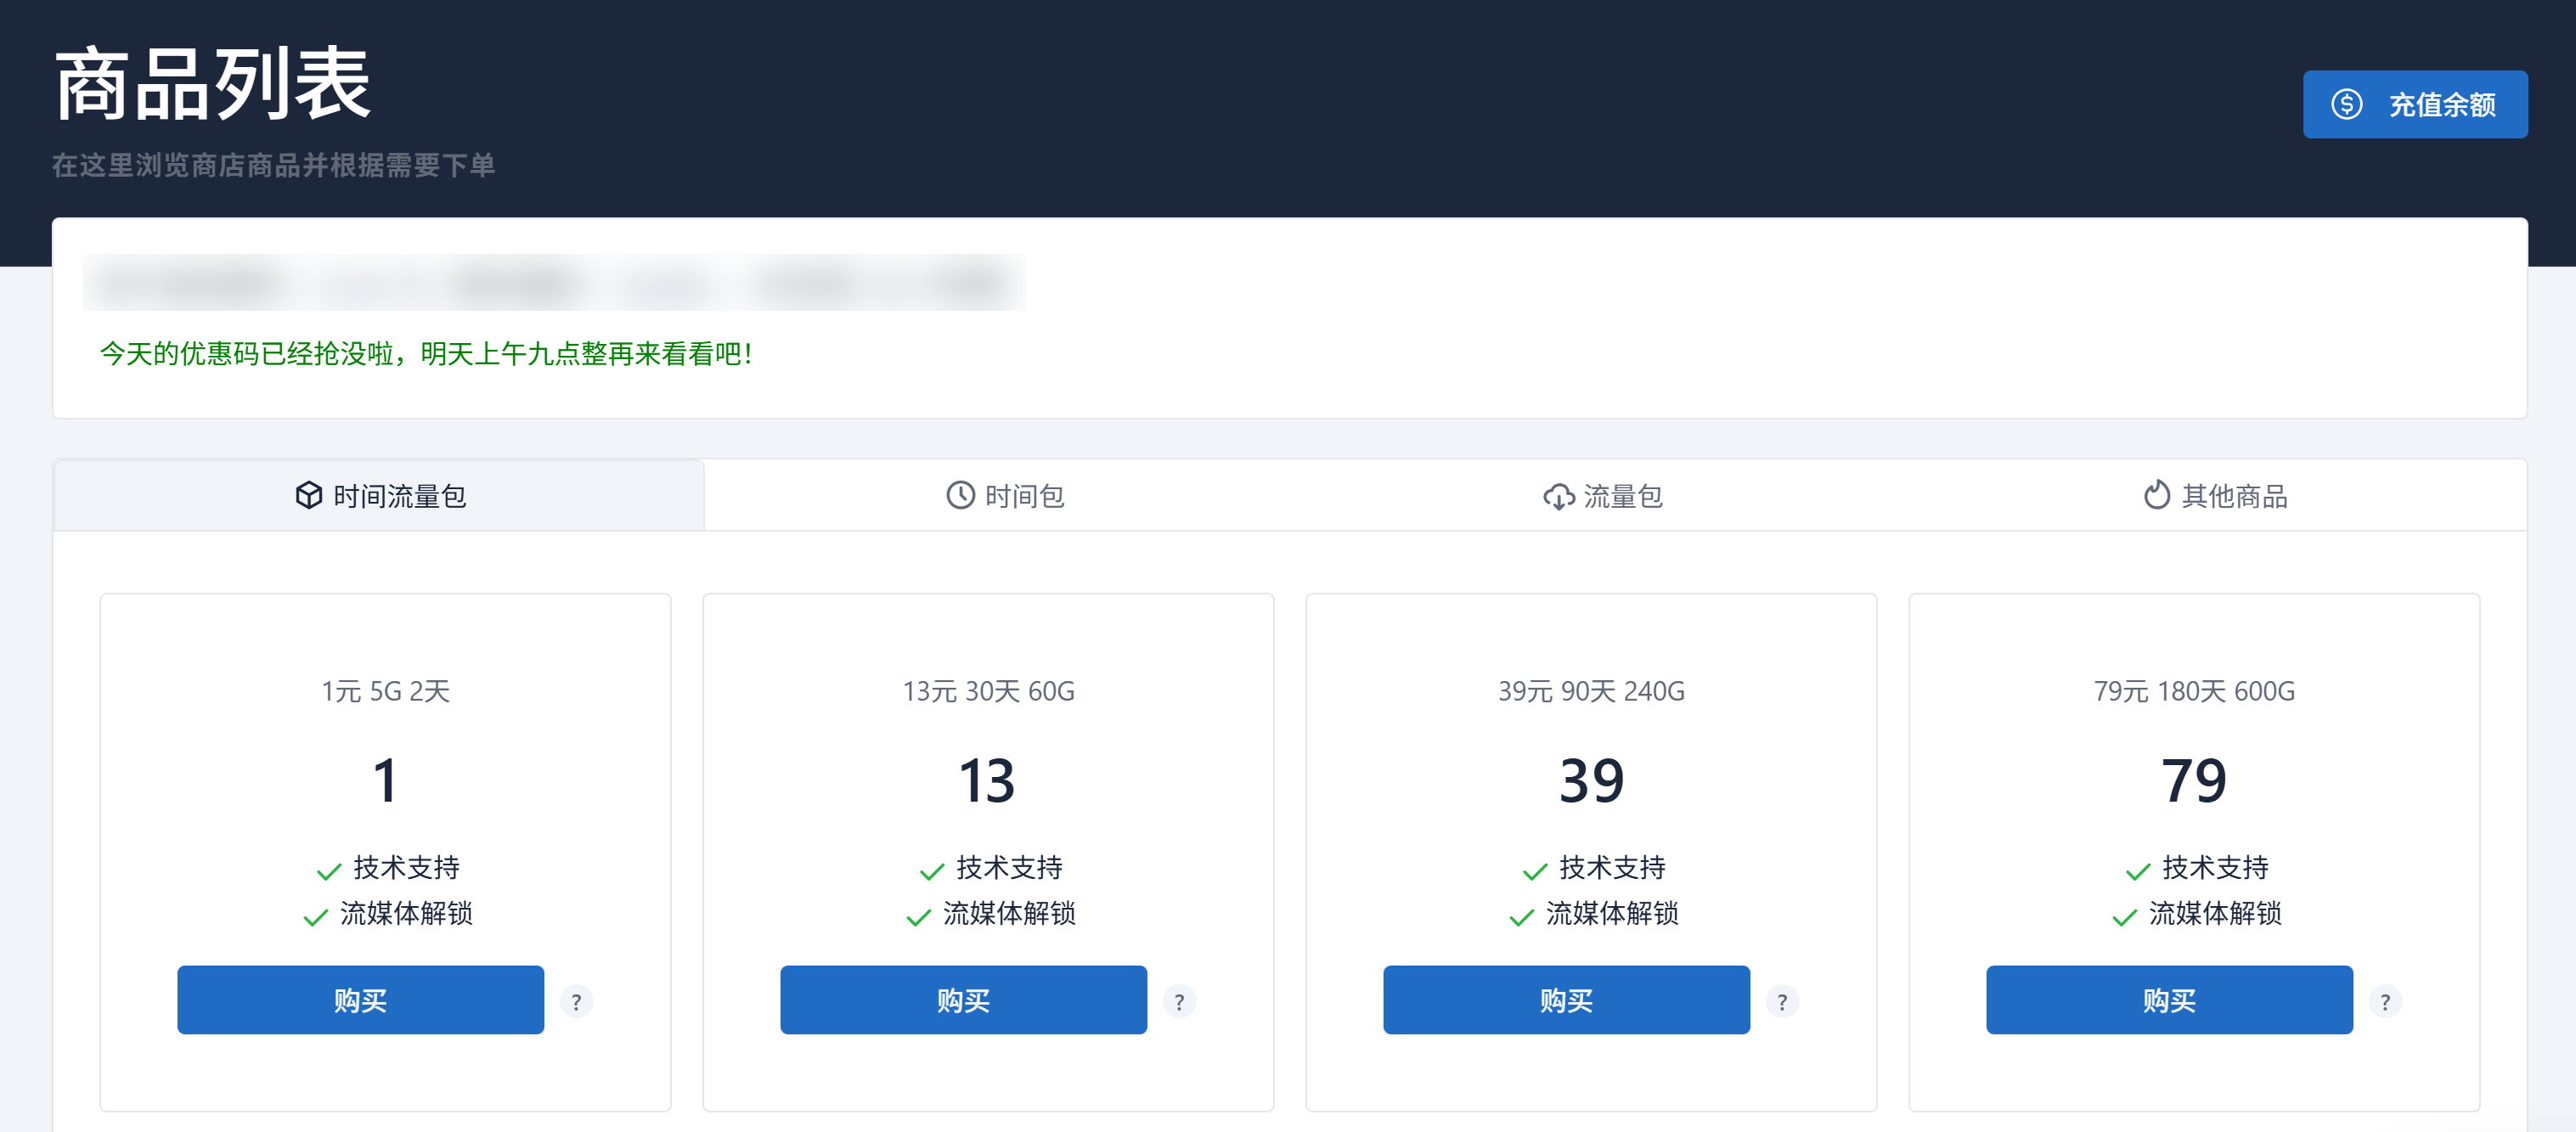Screen dimensions: 2576x1132
Task: Click the help icon beside 79元 plan
Action: click(2385, 1001)
